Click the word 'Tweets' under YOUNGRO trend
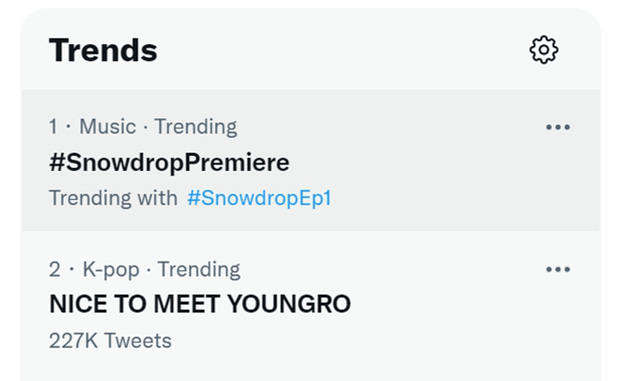 (x=138, y=341)
